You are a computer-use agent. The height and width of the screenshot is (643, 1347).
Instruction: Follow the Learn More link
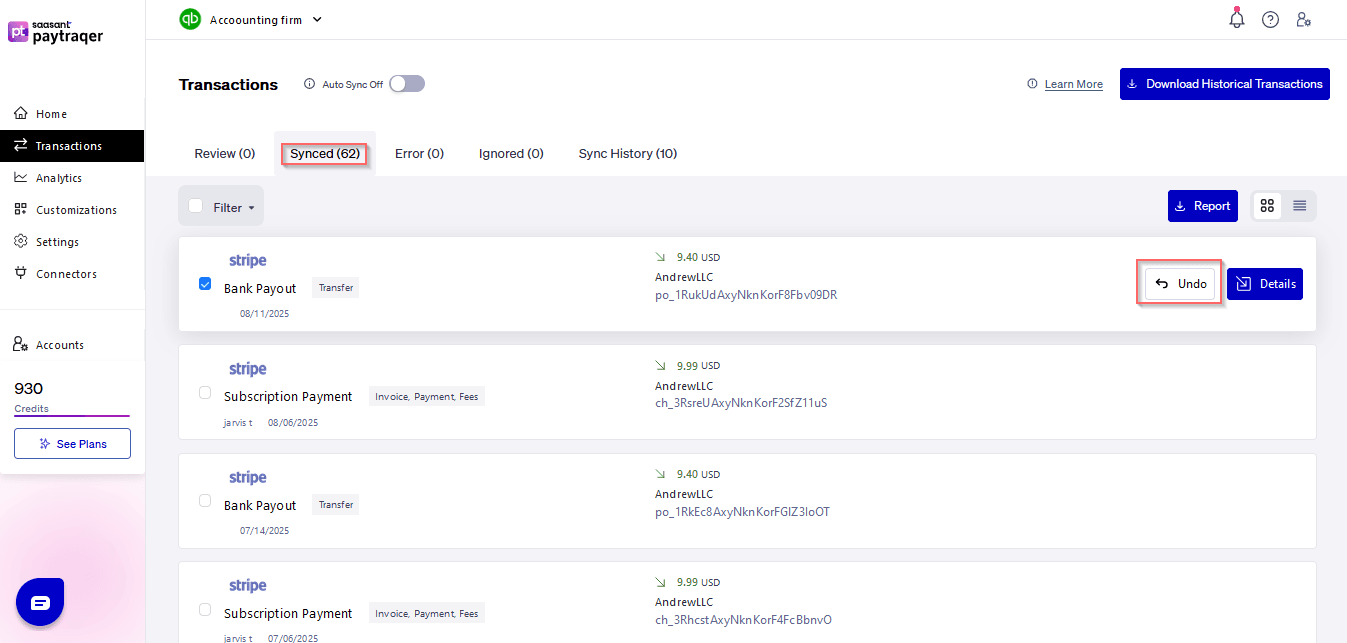1074,85
